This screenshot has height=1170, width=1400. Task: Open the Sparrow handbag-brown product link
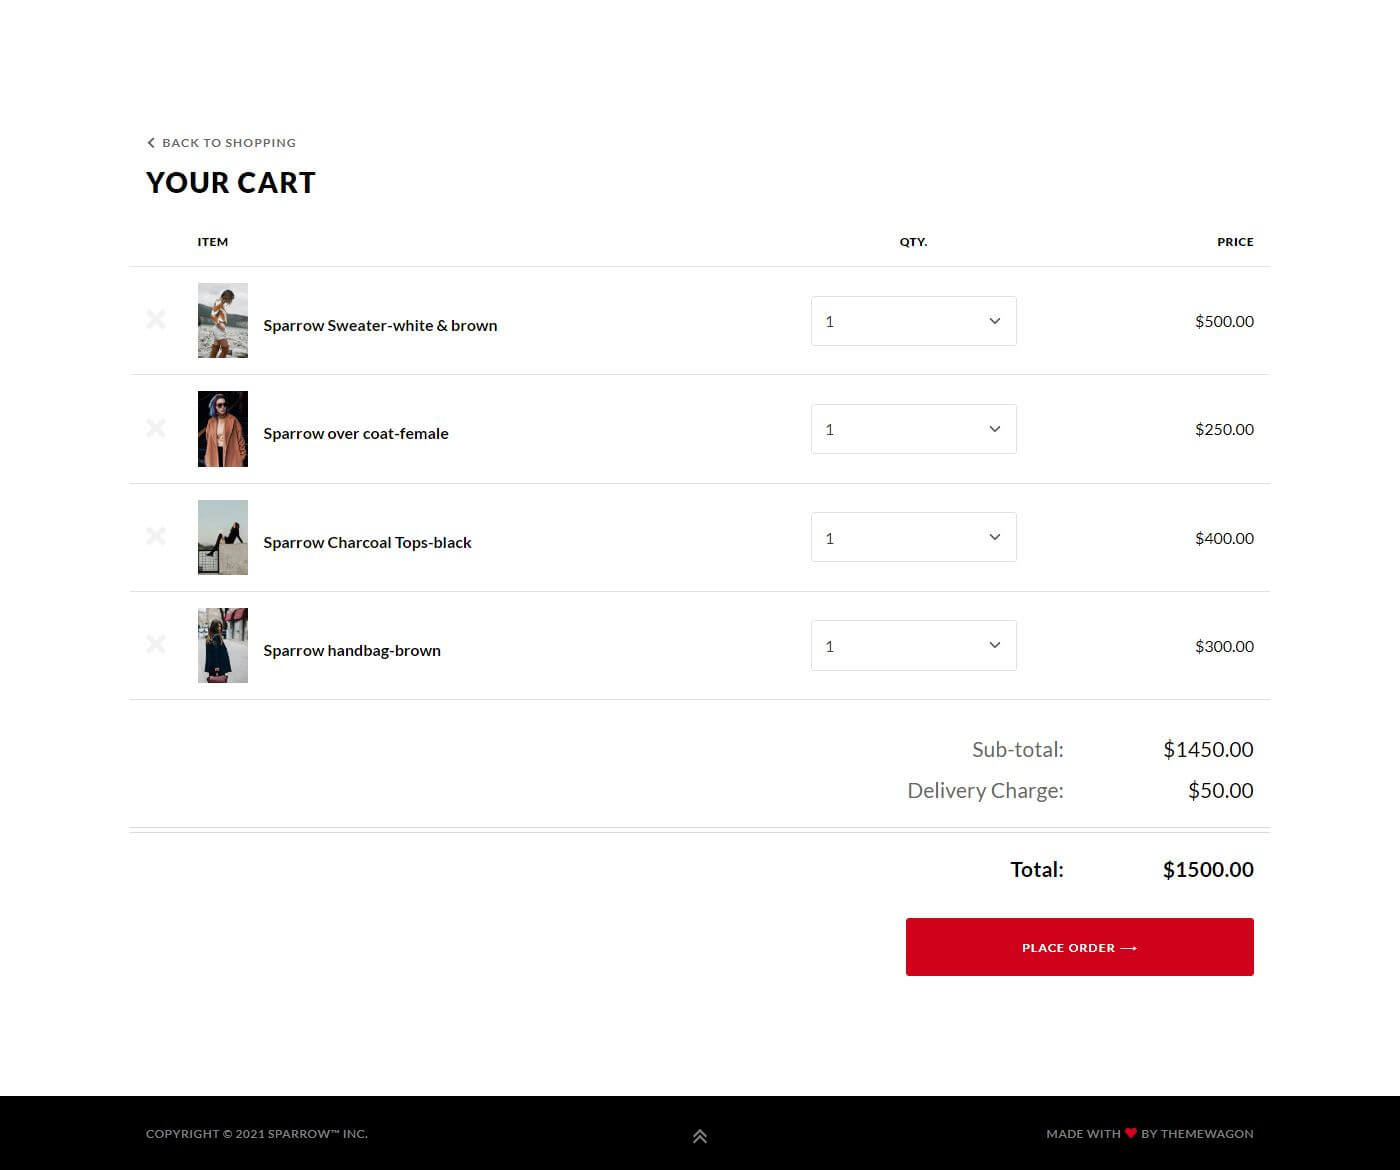[x=352, y=651]
